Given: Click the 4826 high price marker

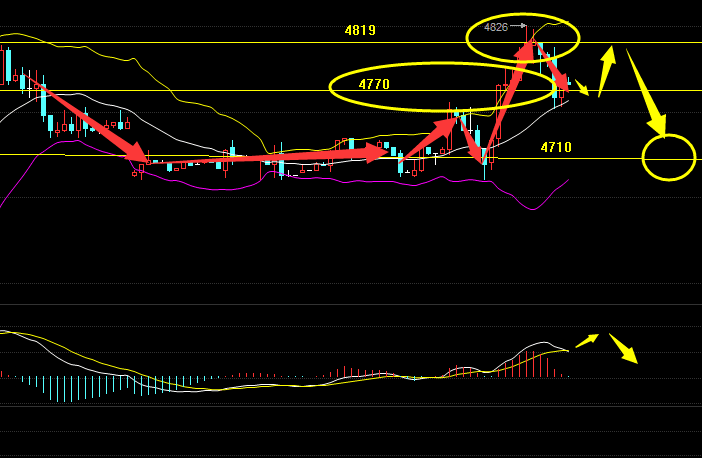Looking at the screenshot, I should point(496,27).
